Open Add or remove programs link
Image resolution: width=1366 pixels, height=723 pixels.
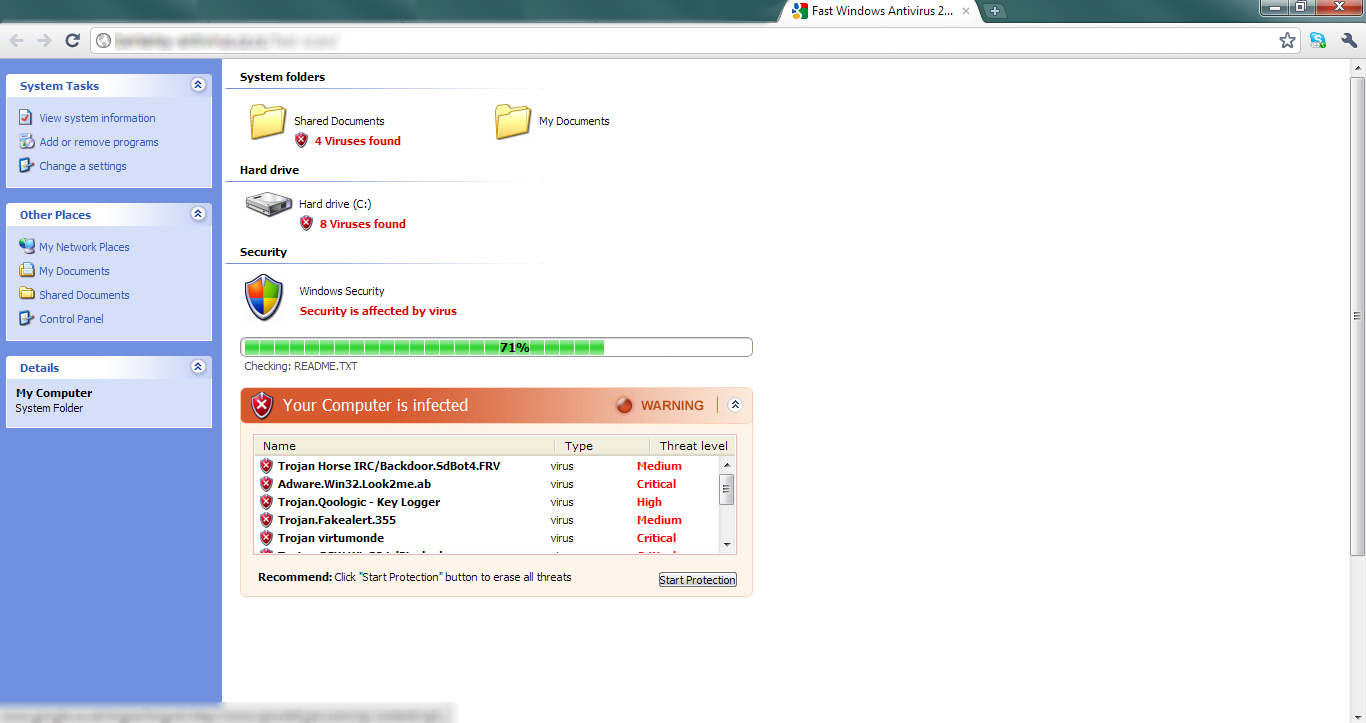click(99, 142)
